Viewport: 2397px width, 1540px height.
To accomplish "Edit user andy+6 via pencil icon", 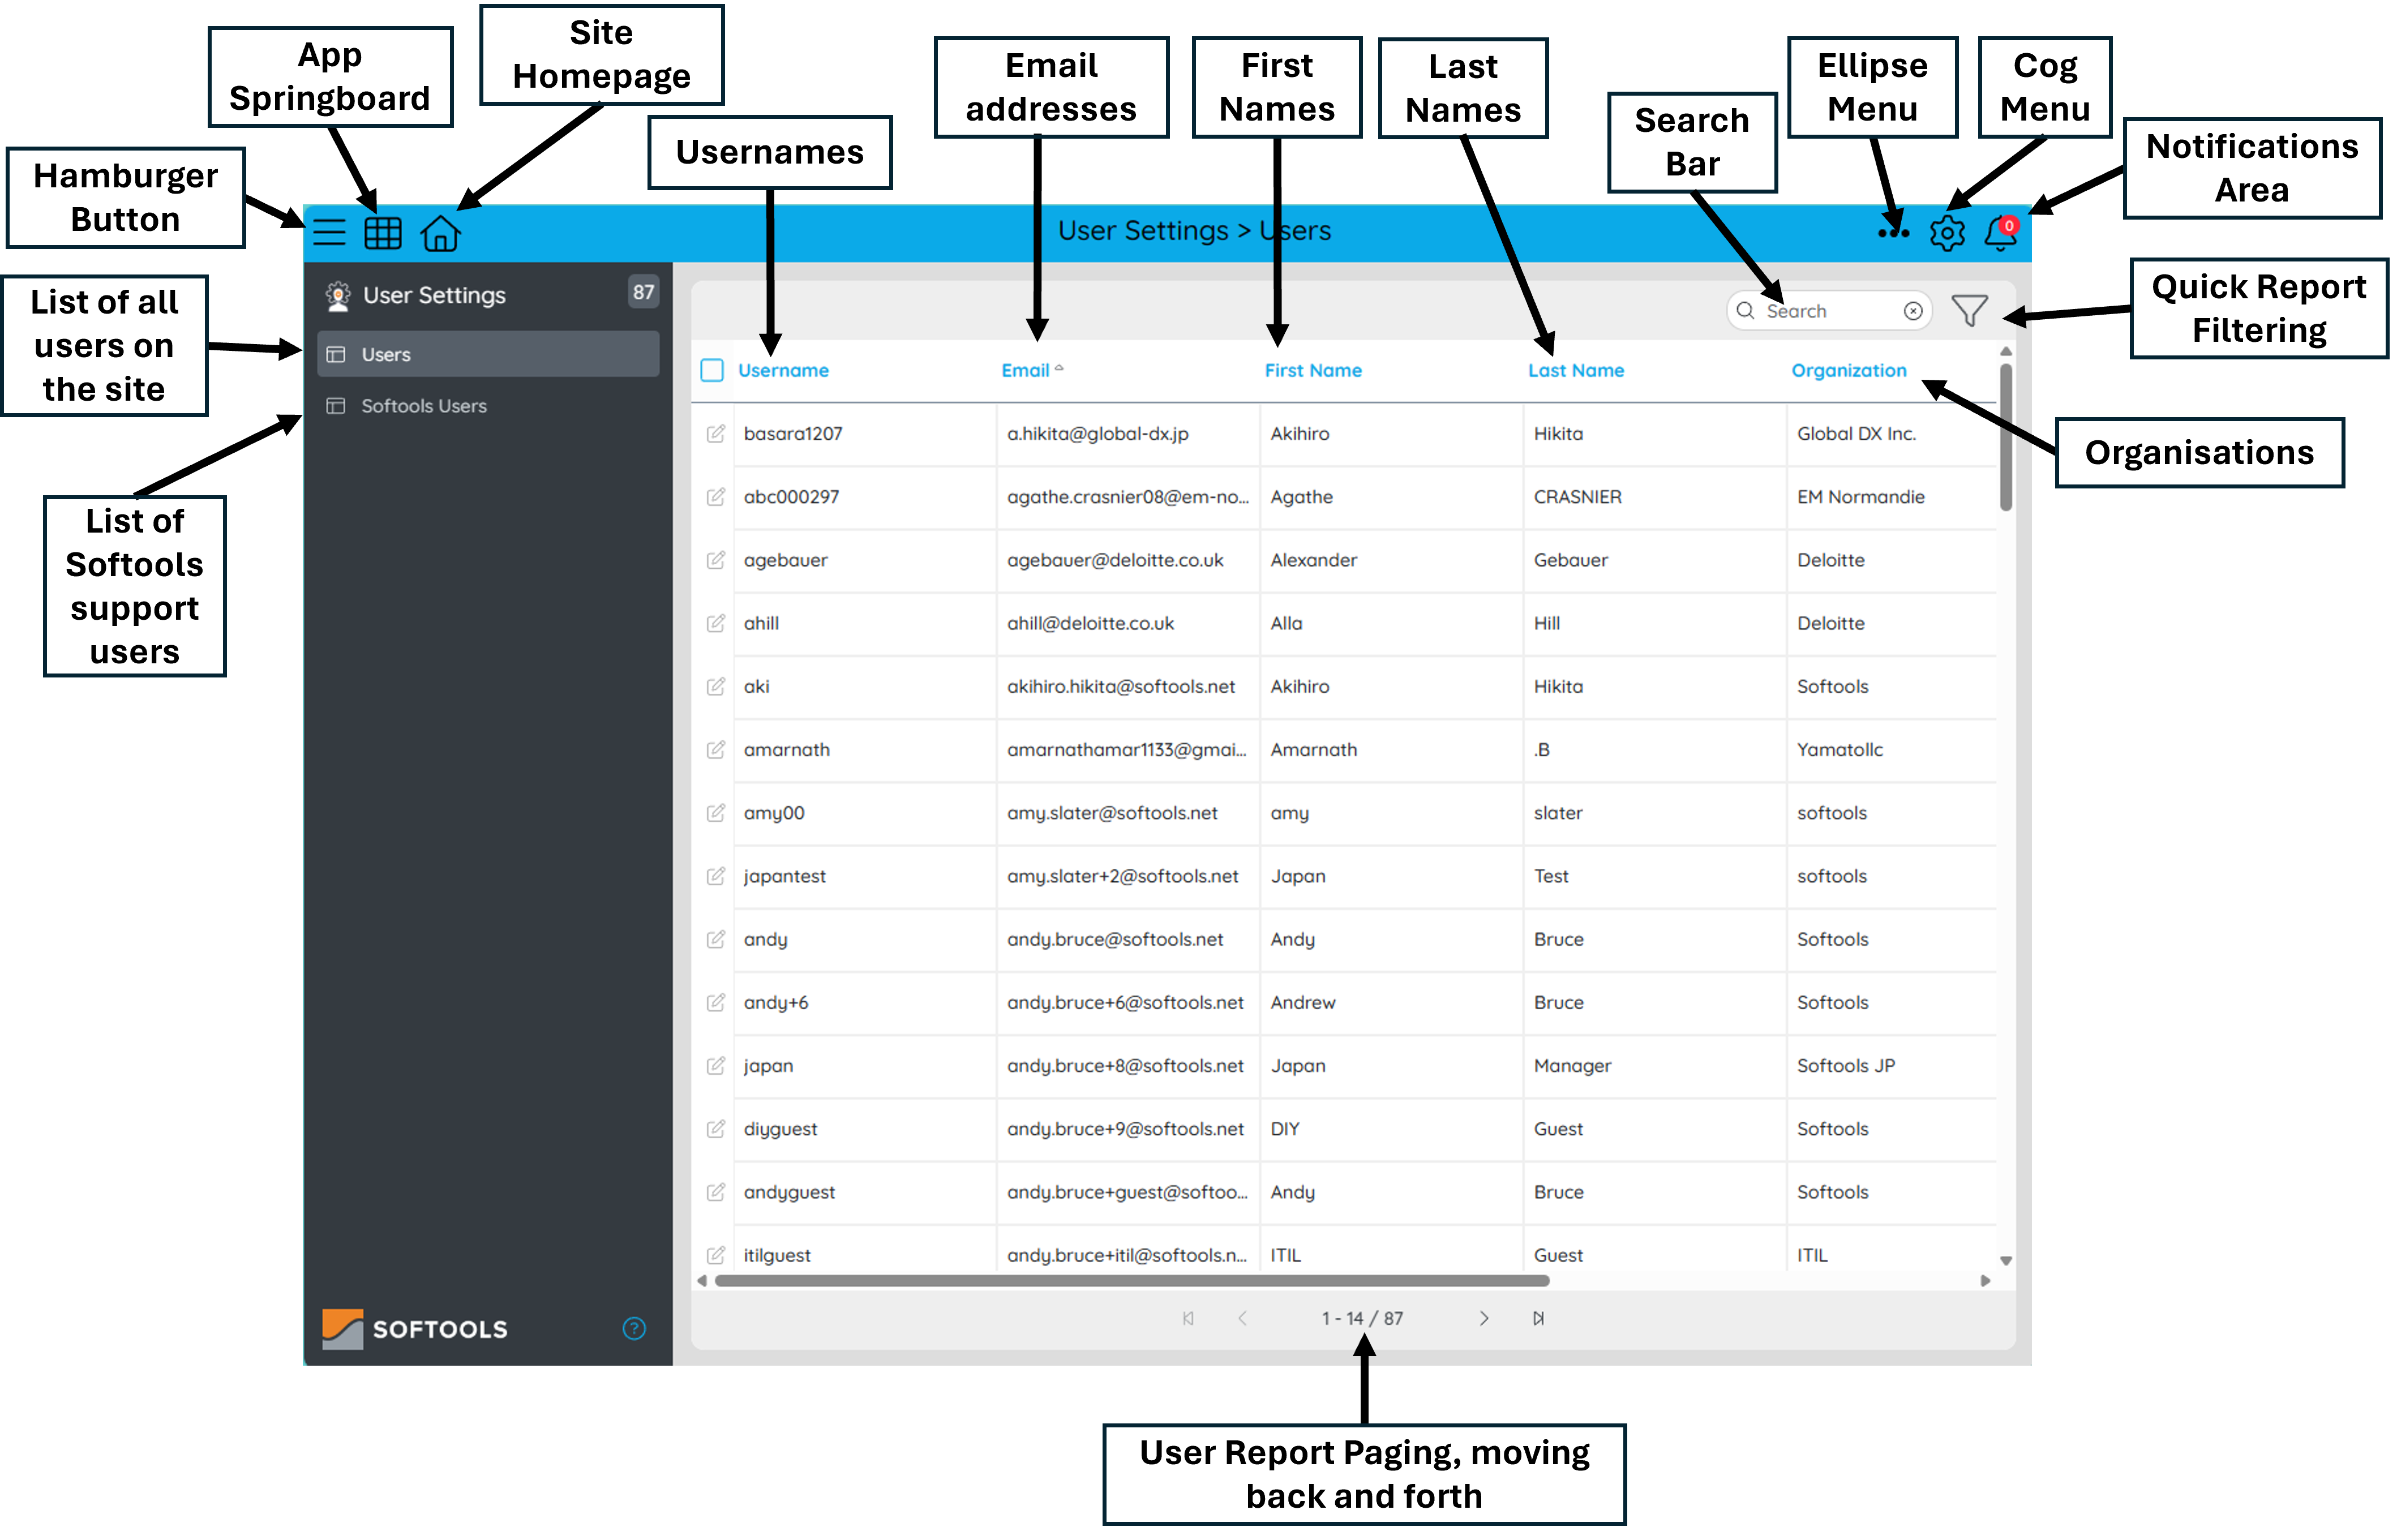I will coord(715,1002).
